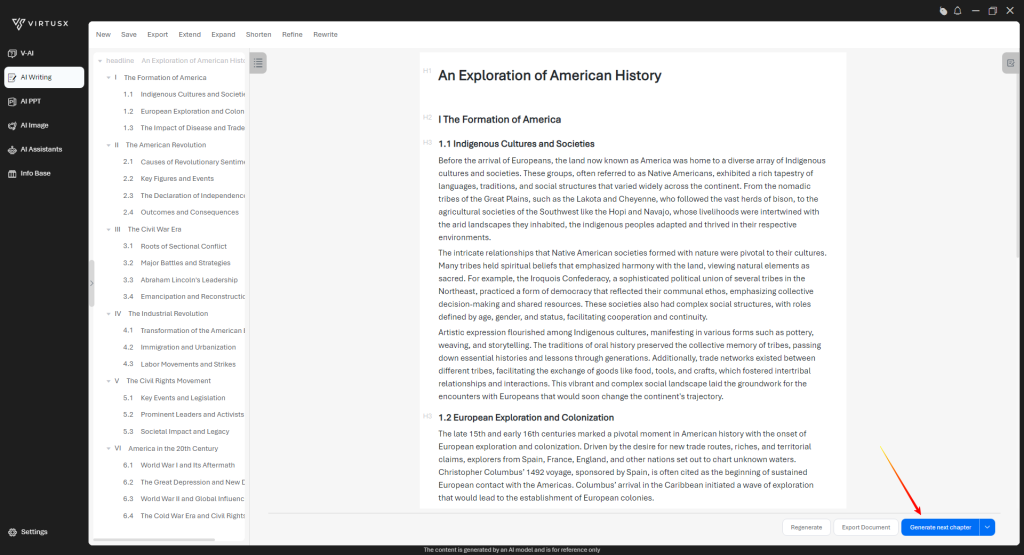Viewport: 1024px width, 555px height.
Task: Collapse chapter I The Formation of America
Action: coord(108,78)
